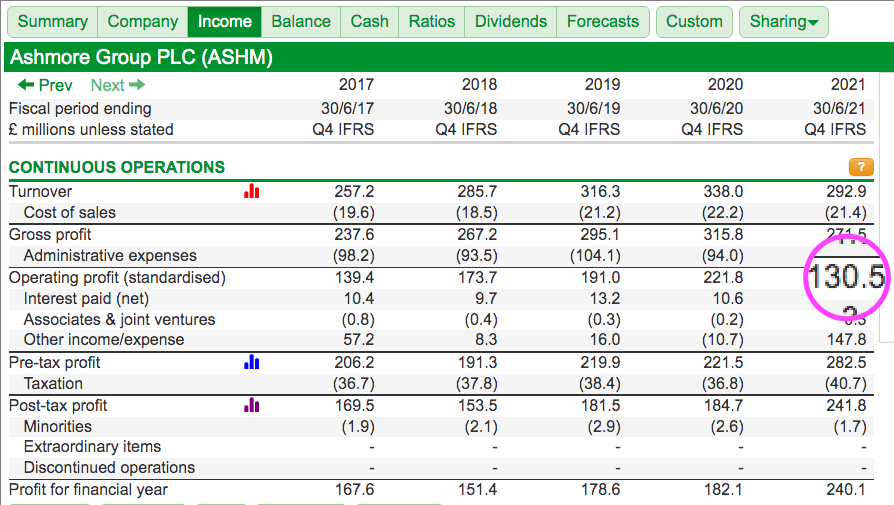Click 2020 Administrative expenses value (94.0)
Viewport: 894px width, 505px height.
[722, 255]
